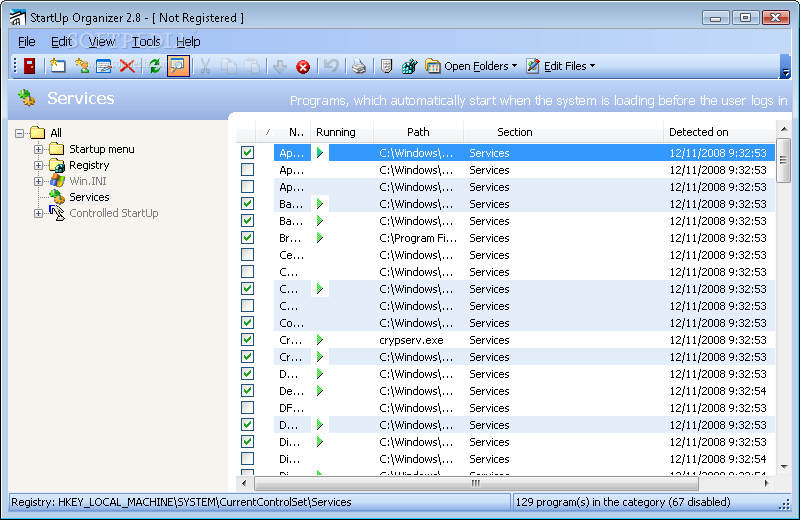Click the vertical scrollbar down arrow
The image size is (800, 520).
click(x=784, y=466)
